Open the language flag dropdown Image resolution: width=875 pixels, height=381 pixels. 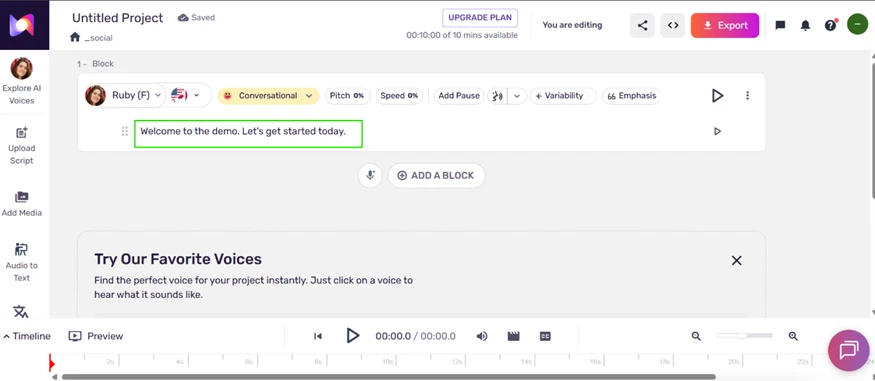[186, 95]
